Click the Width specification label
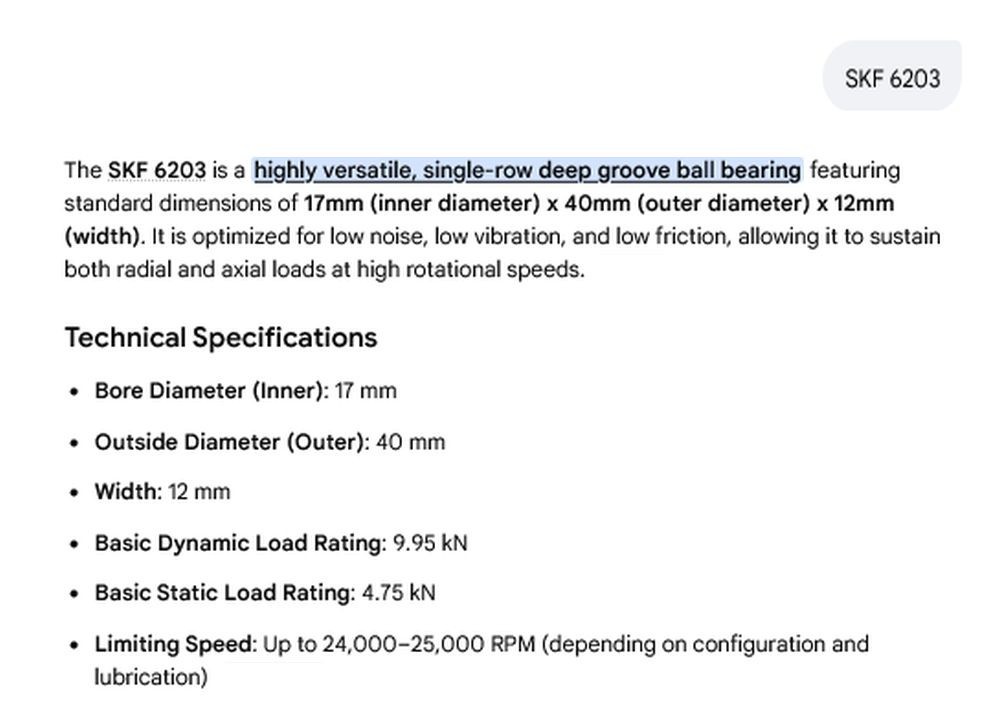 [125, 491]
